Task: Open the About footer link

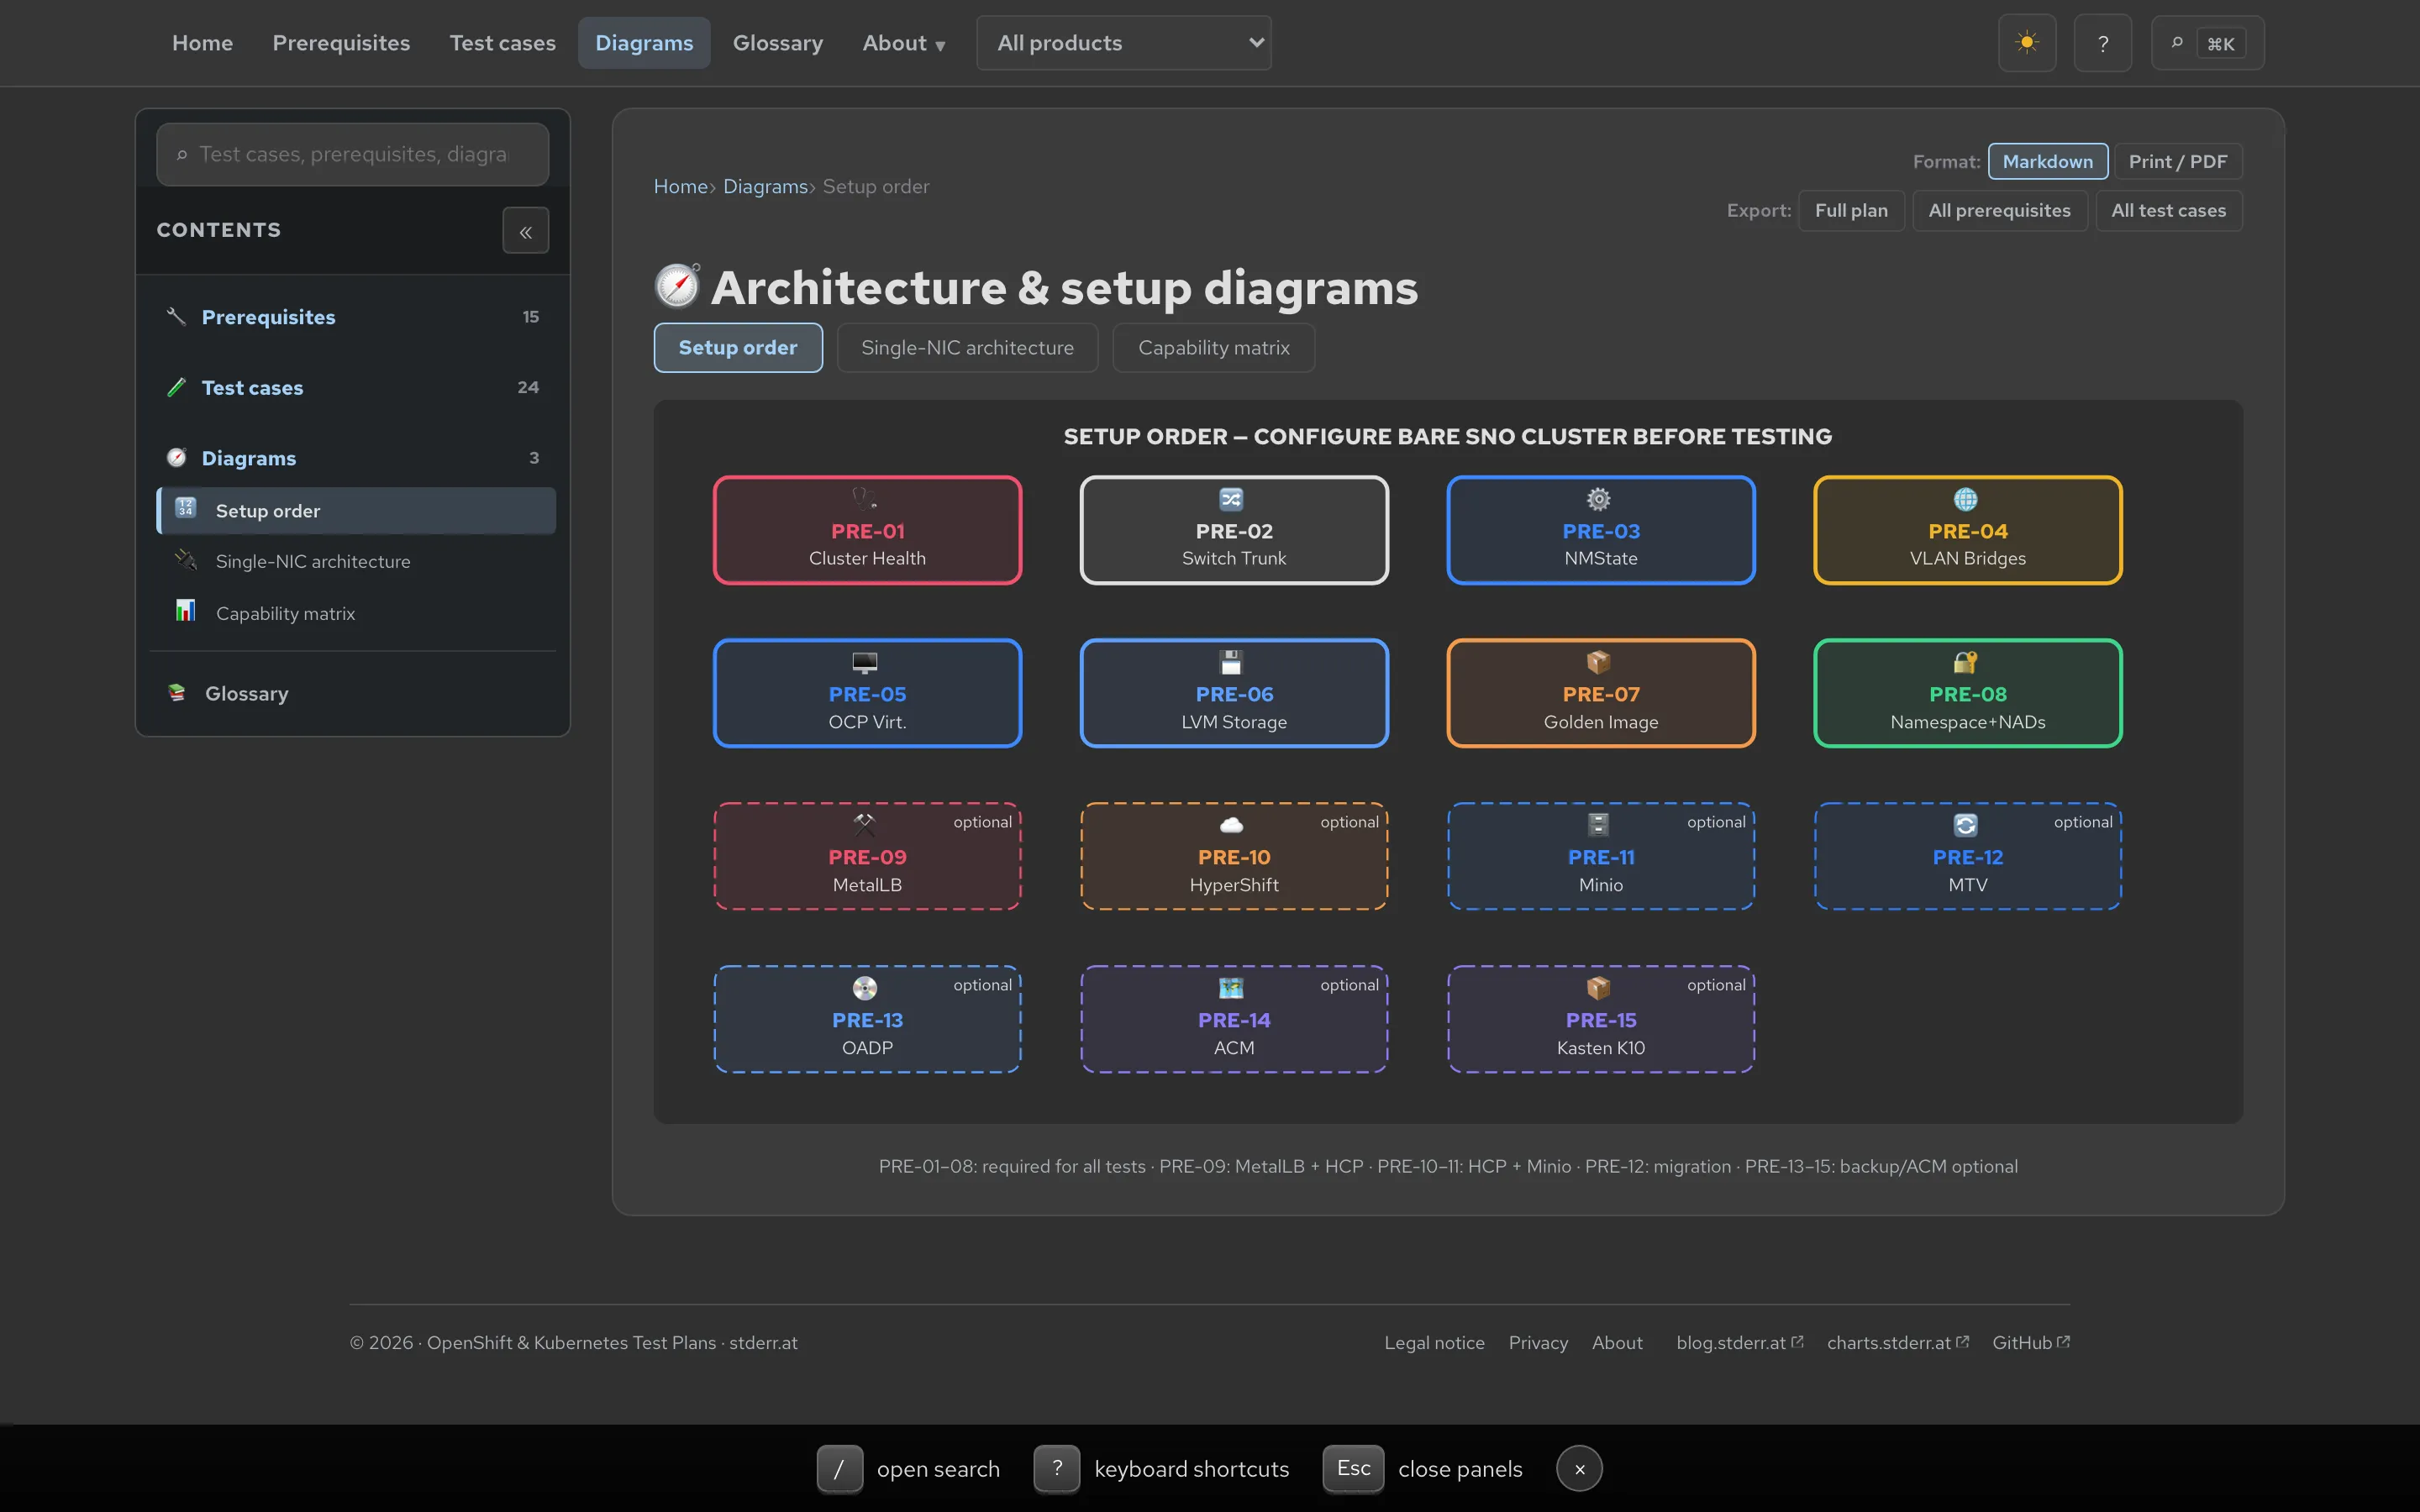Action: pyautogui.click(x=1617, y=1342)
